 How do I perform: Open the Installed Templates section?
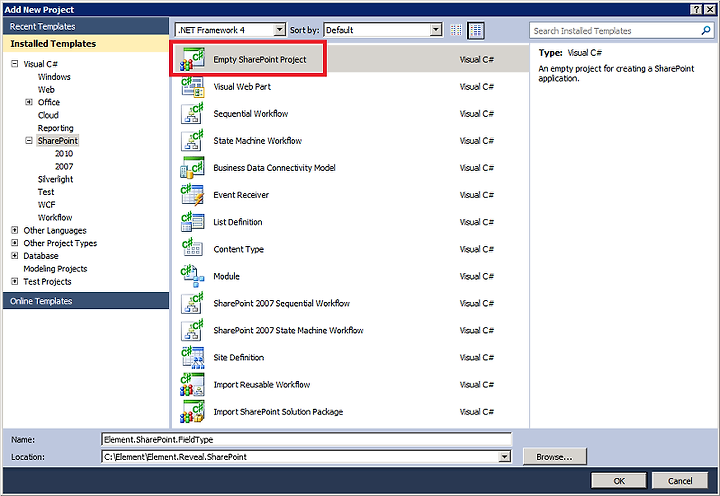pos(86,44)
